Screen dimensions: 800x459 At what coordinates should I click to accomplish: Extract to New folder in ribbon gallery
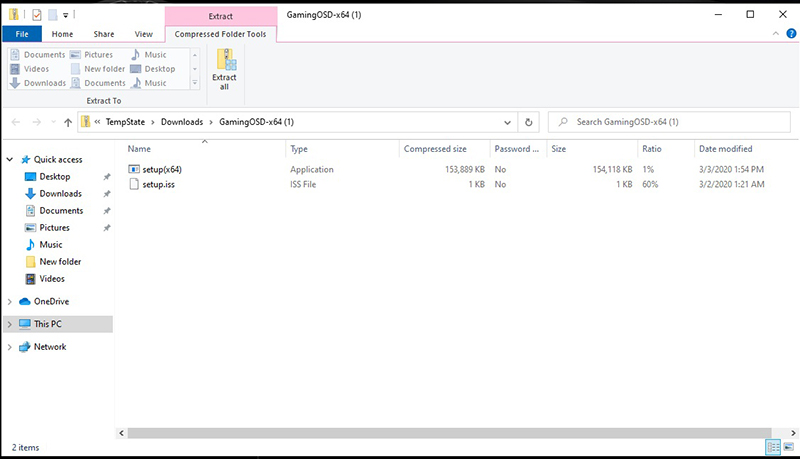pyautogui.click(x=98, y=69)
